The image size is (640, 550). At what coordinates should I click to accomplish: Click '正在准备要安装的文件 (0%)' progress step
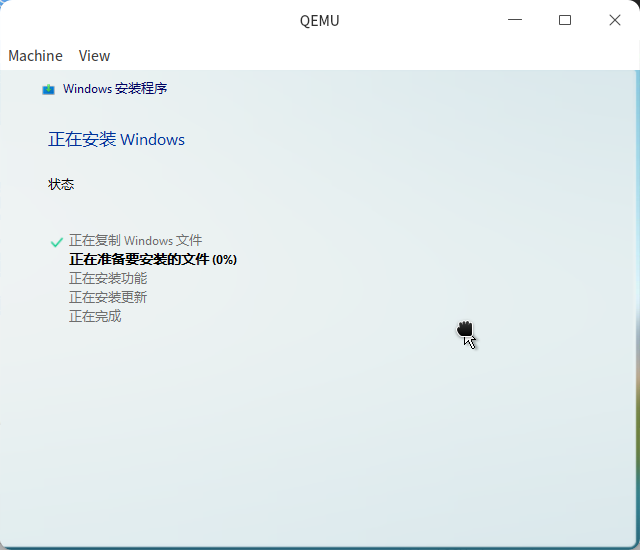tap(153, 259)
